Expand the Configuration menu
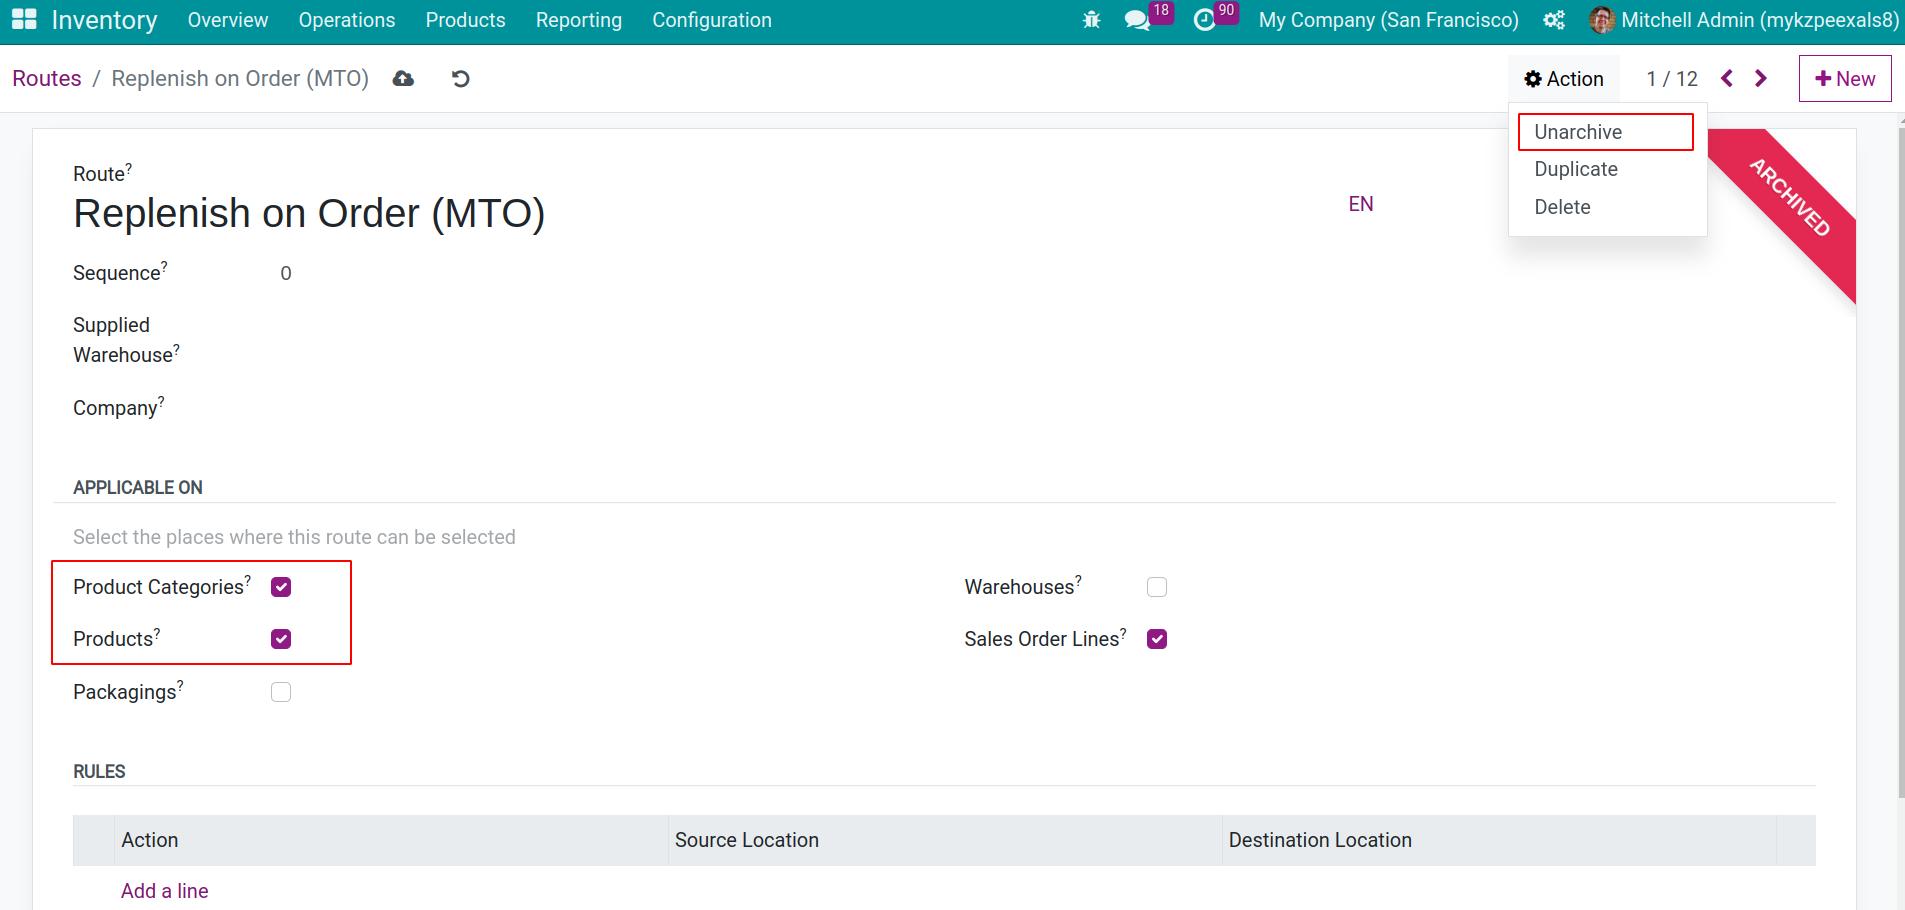 712,20
